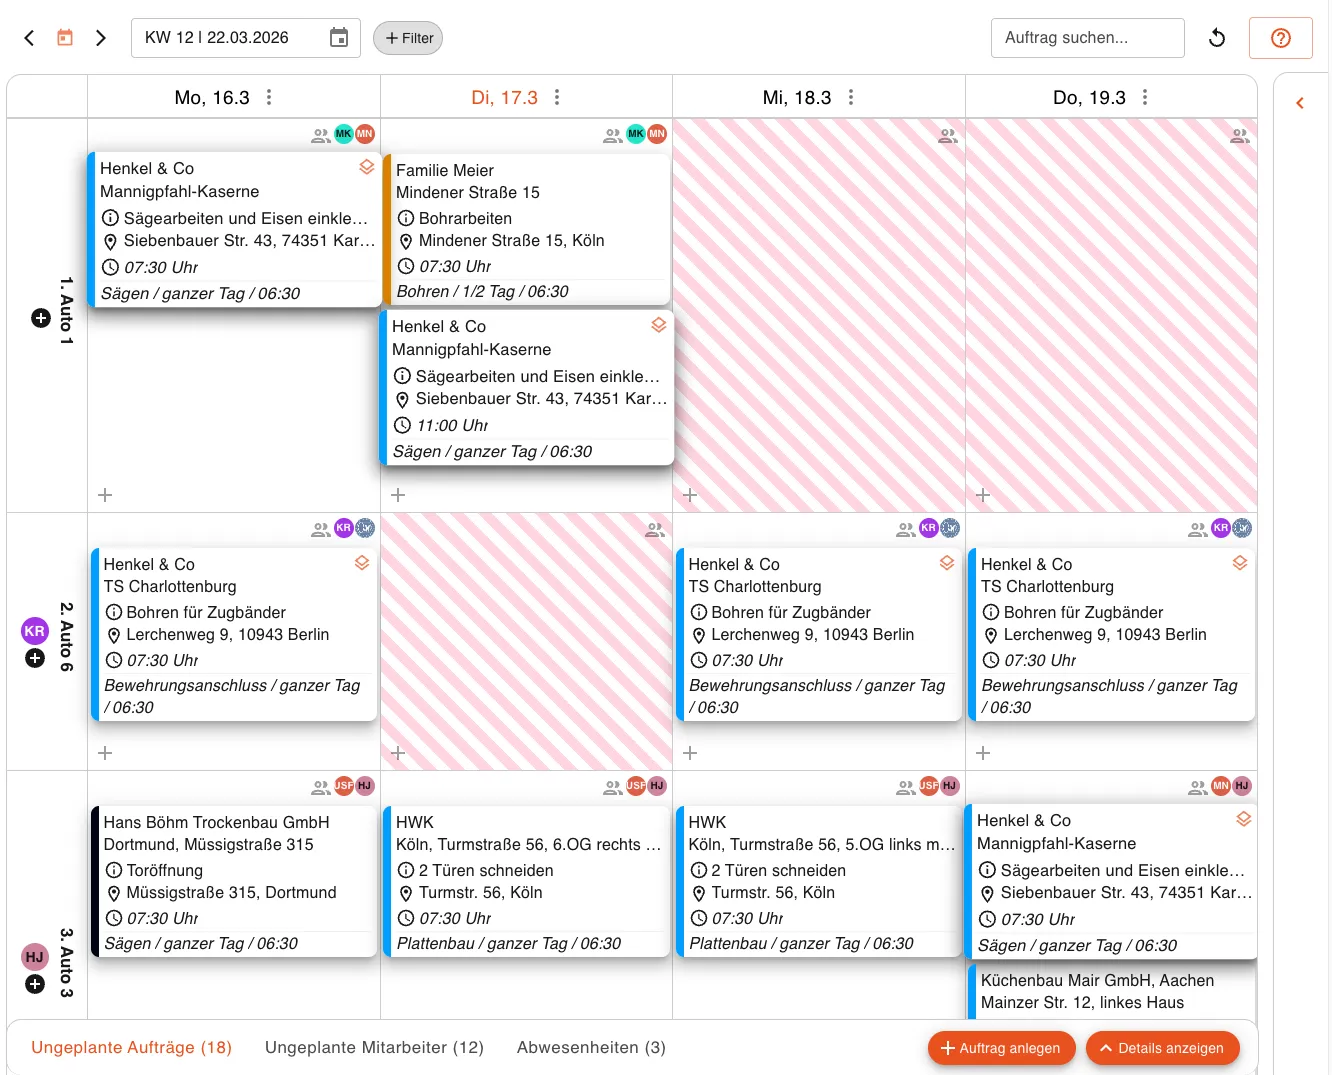
Task: Click the Filter chip button
Action: tap(408, 38)
